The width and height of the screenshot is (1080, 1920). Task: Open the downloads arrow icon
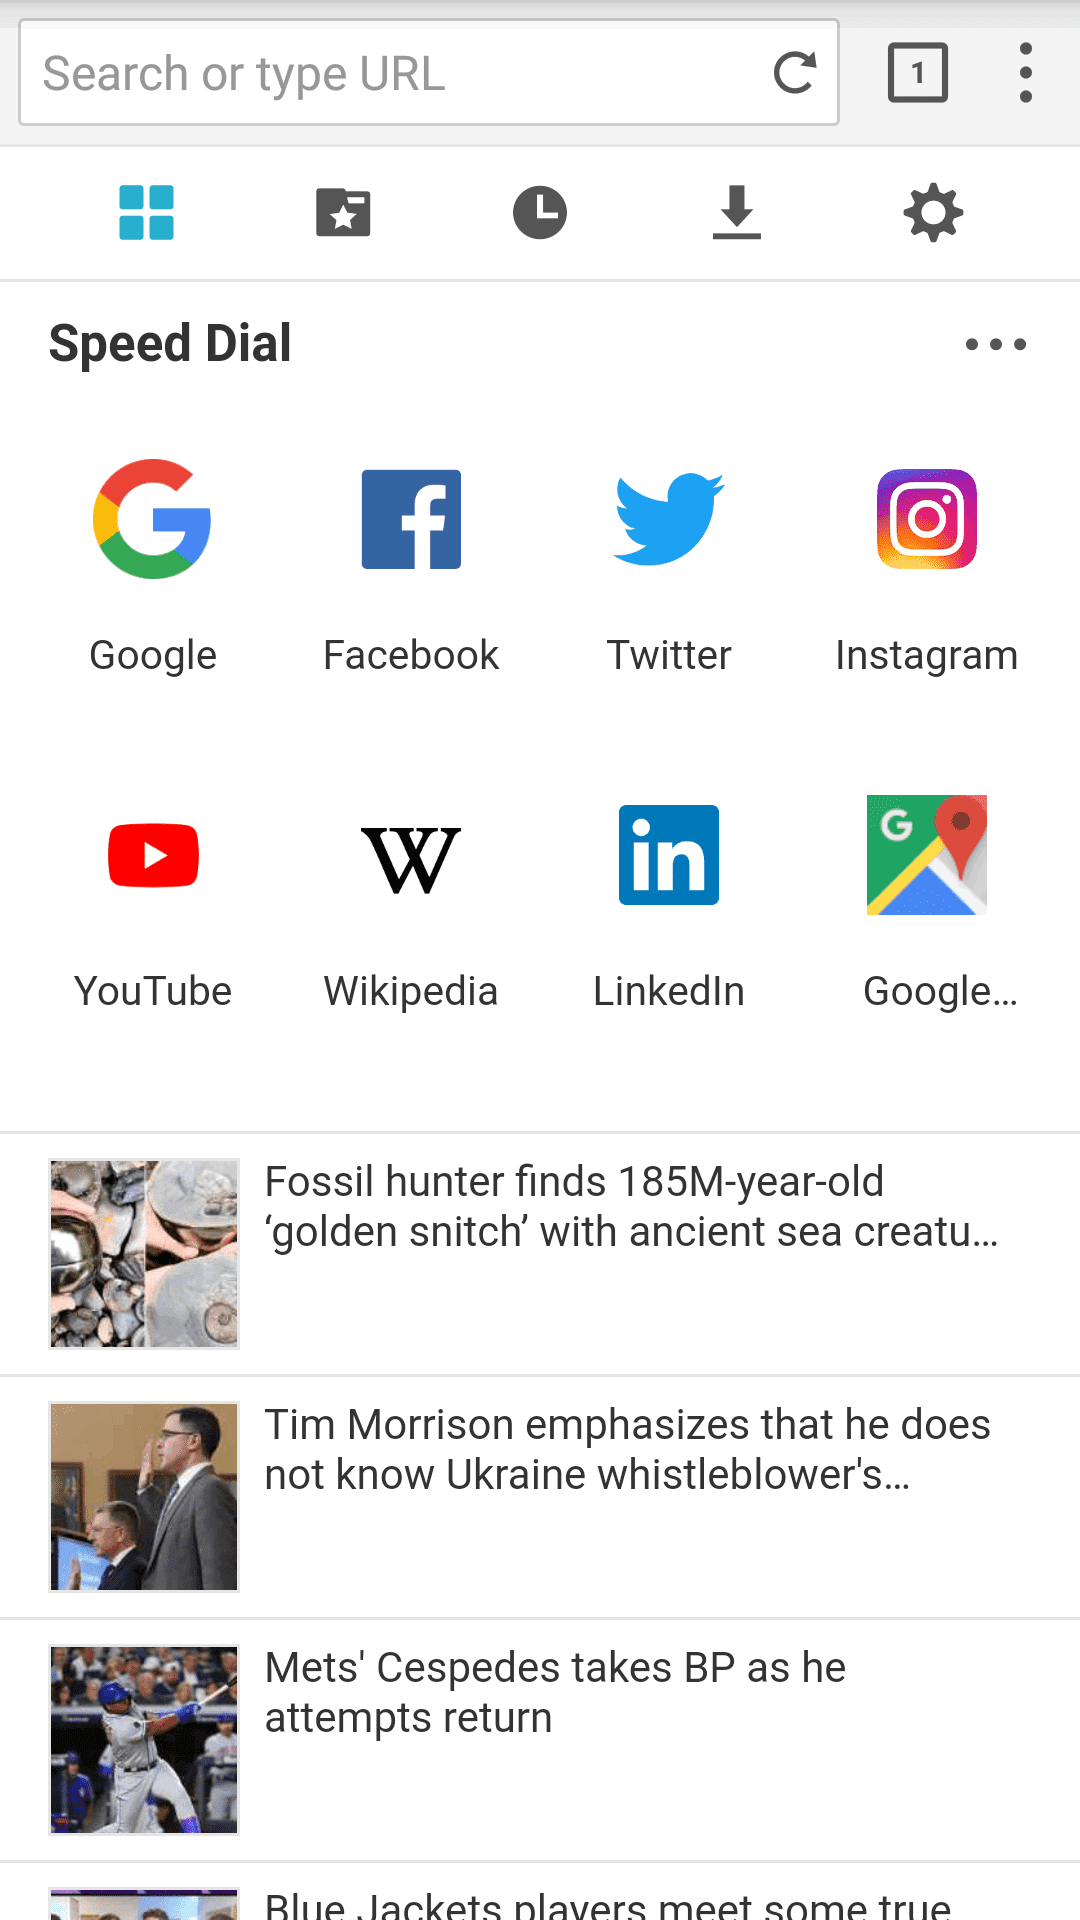coord(737,213)
